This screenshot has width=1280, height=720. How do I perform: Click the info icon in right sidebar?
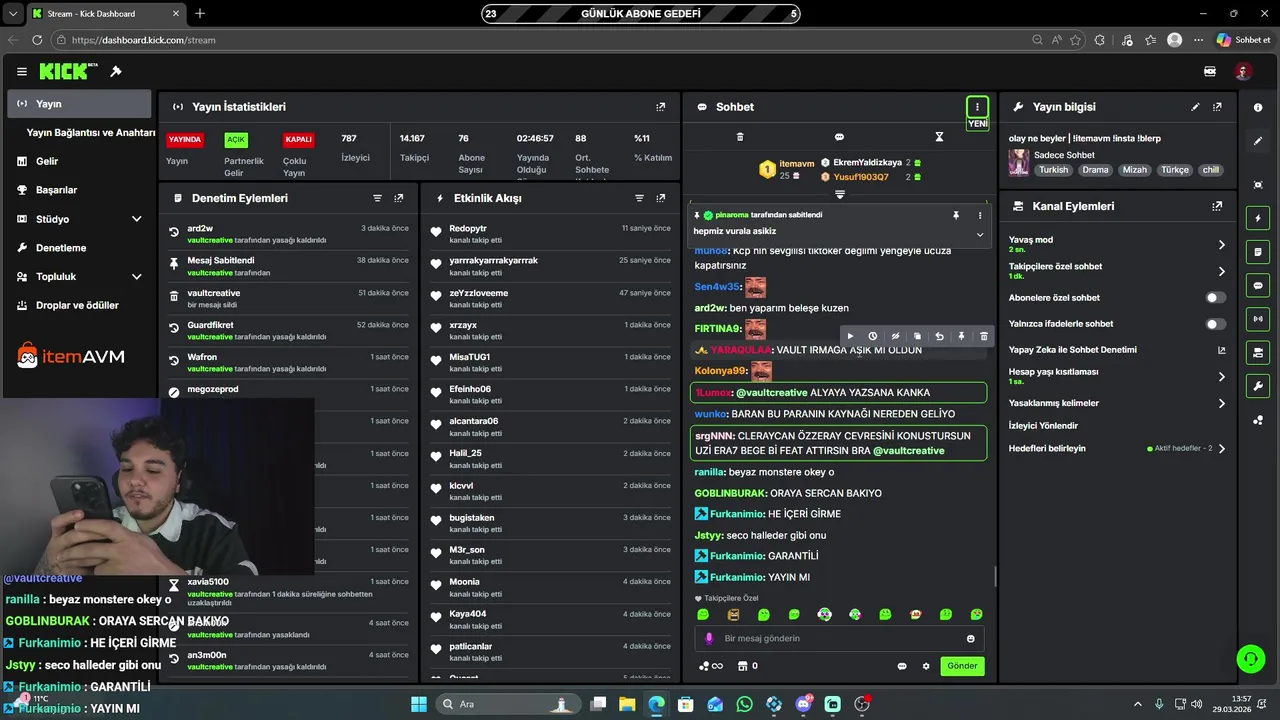tap(1258, 107)
